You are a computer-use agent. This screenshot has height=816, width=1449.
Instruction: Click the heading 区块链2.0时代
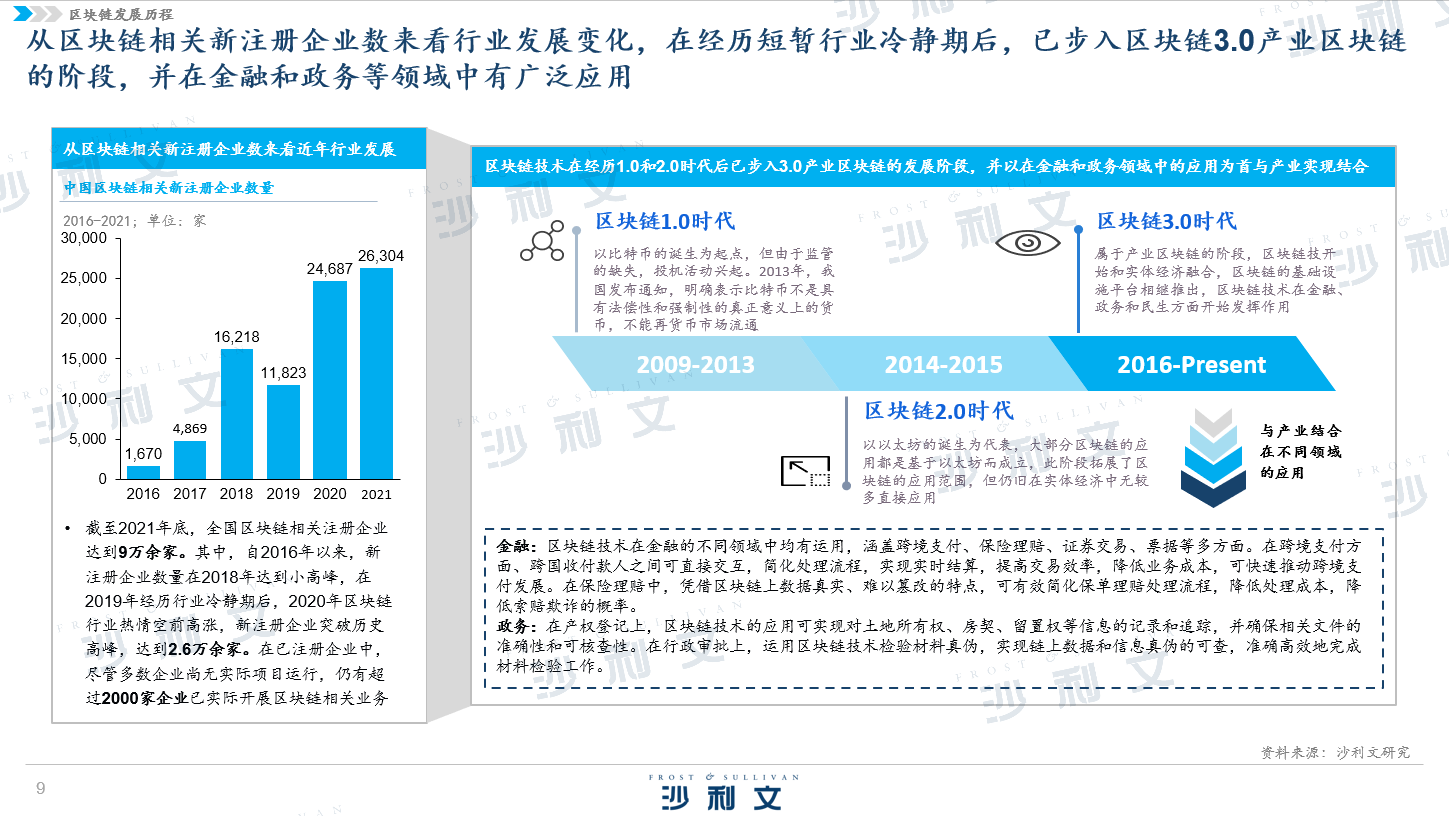939,410
